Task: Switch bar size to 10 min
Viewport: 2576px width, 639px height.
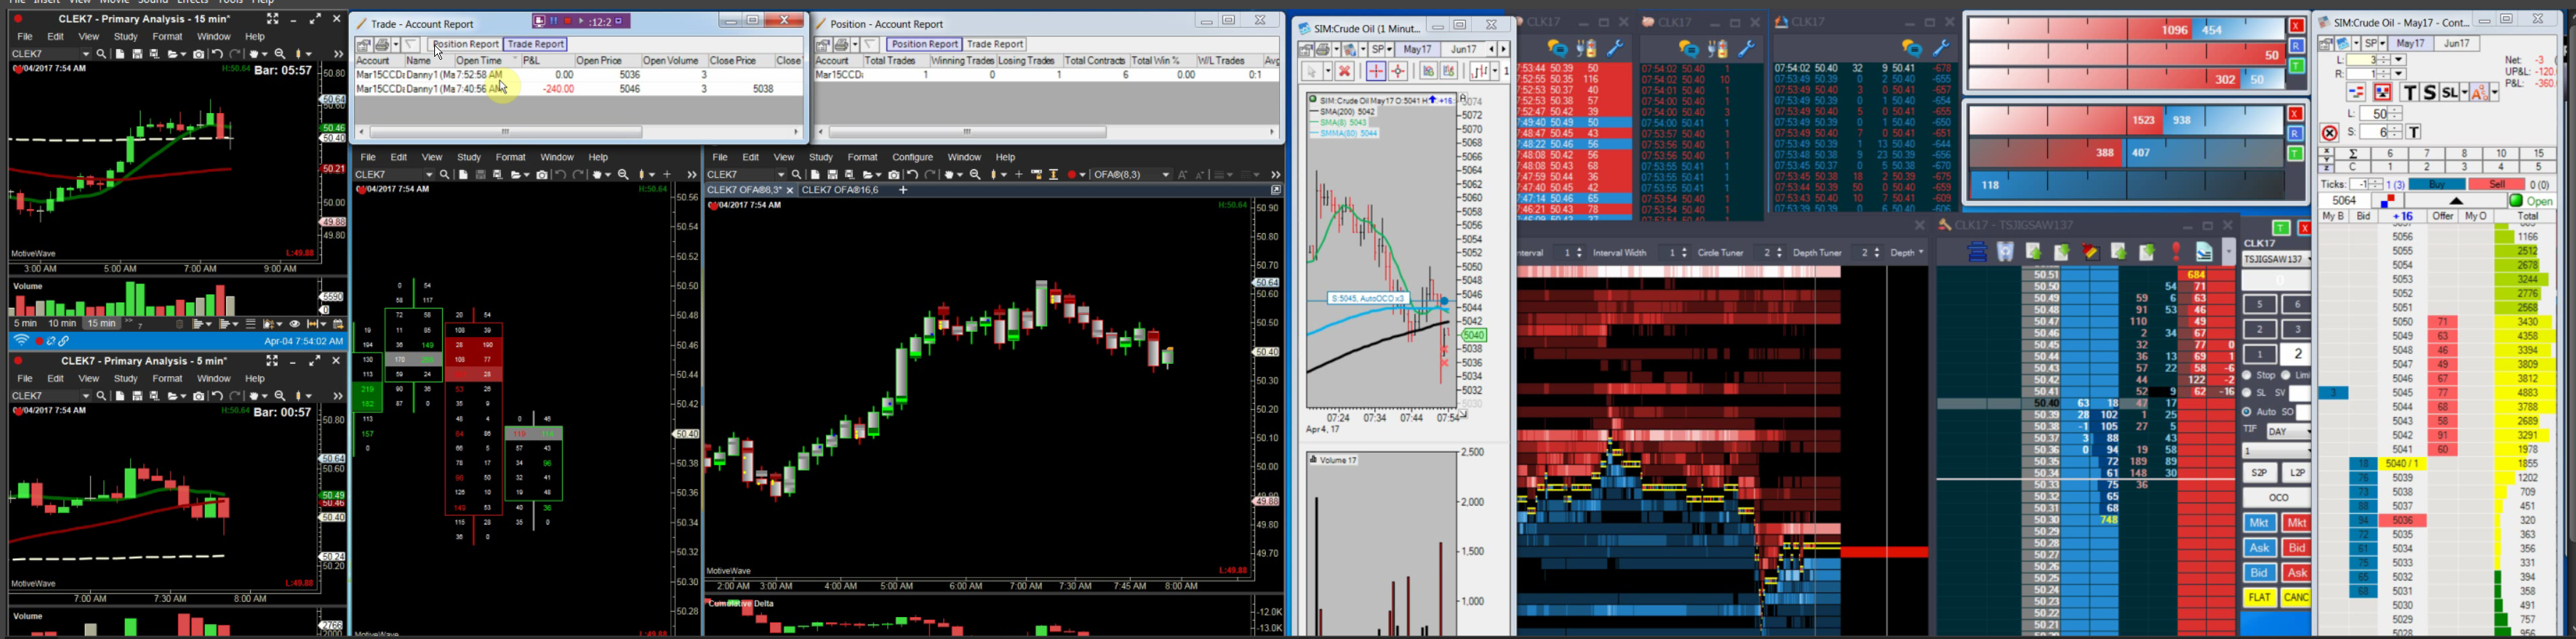Action: click(62, 324)
